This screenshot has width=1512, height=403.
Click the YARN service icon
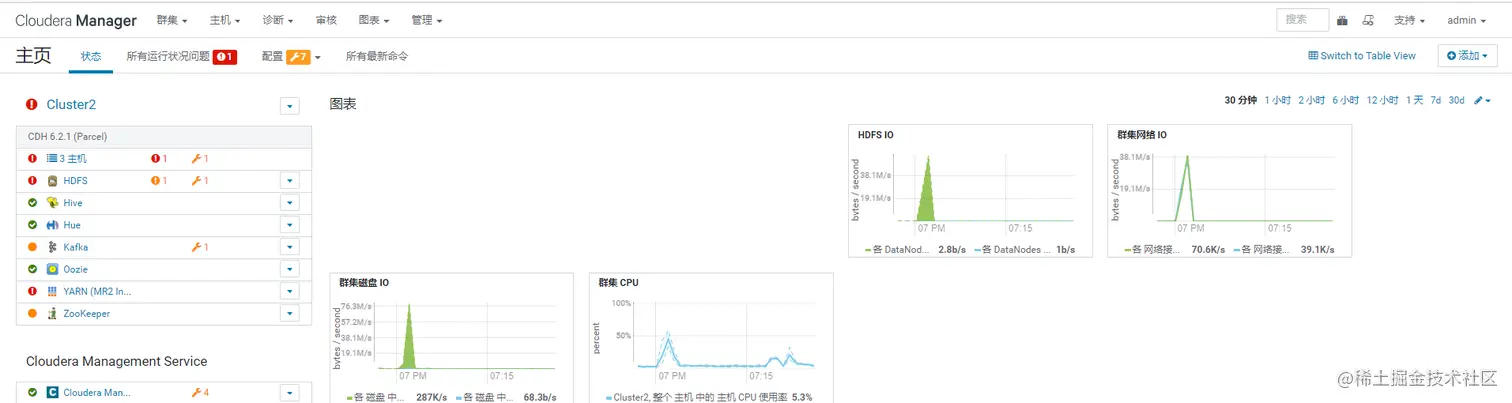[53, 291]
